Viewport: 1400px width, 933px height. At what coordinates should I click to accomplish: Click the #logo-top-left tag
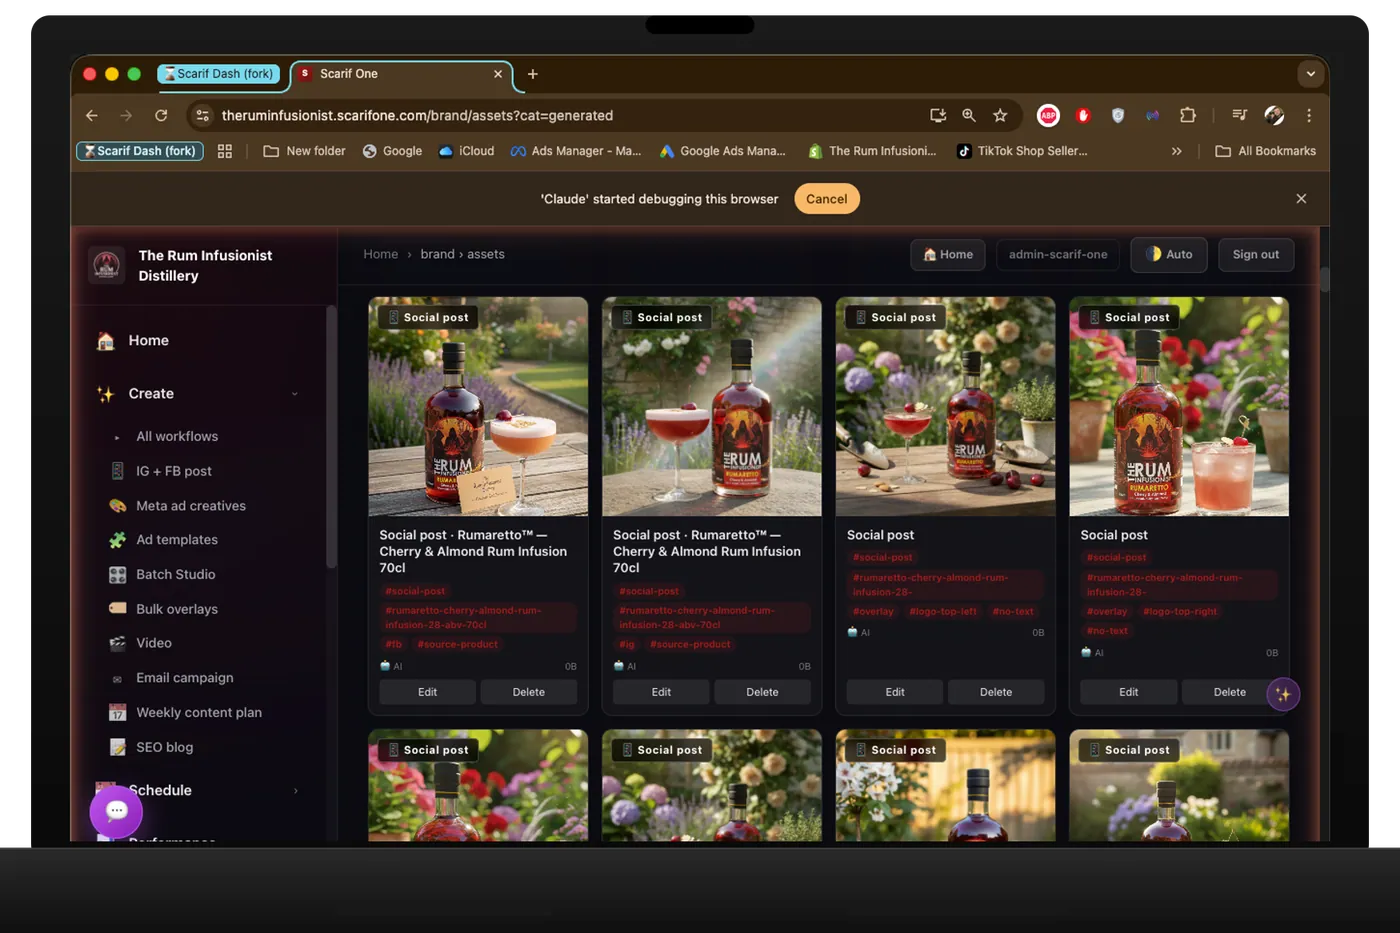tap(943, 611)
